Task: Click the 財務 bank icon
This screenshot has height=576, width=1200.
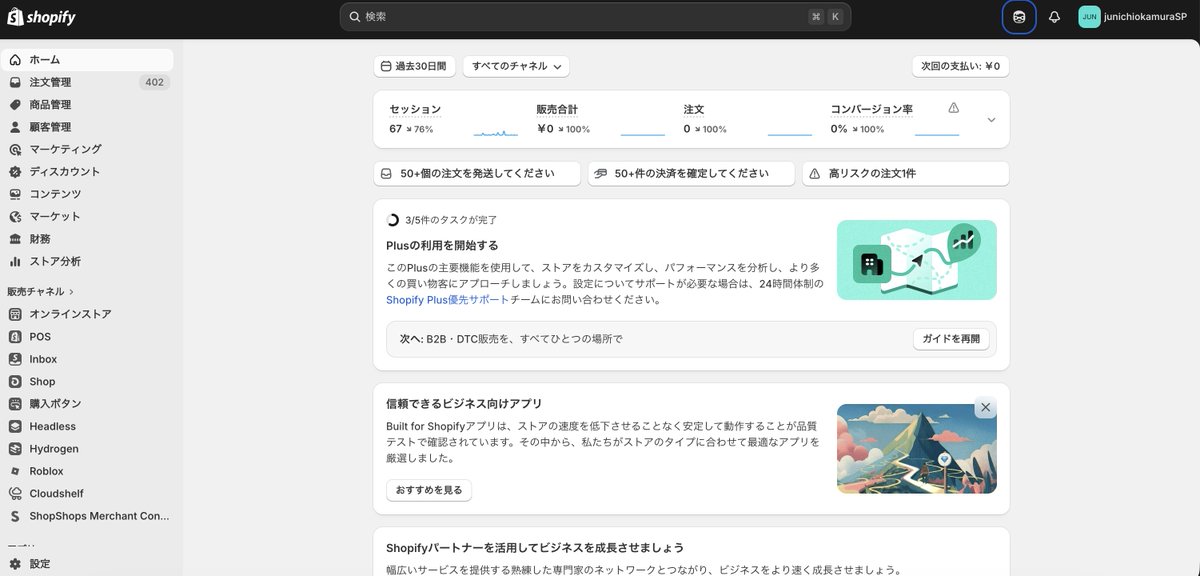Action: point(15,239)
